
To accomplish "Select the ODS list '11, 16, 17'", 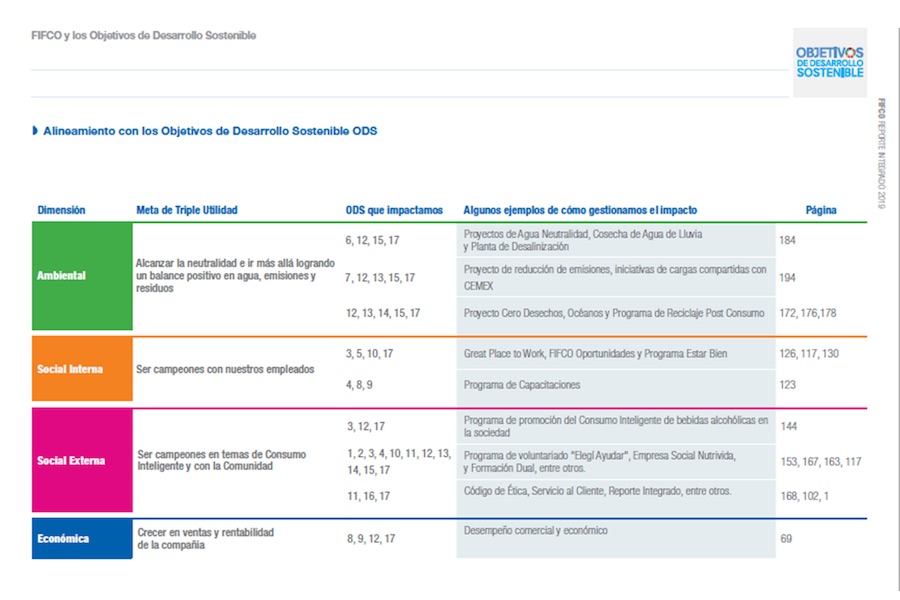I will click(x=368, y=496).
